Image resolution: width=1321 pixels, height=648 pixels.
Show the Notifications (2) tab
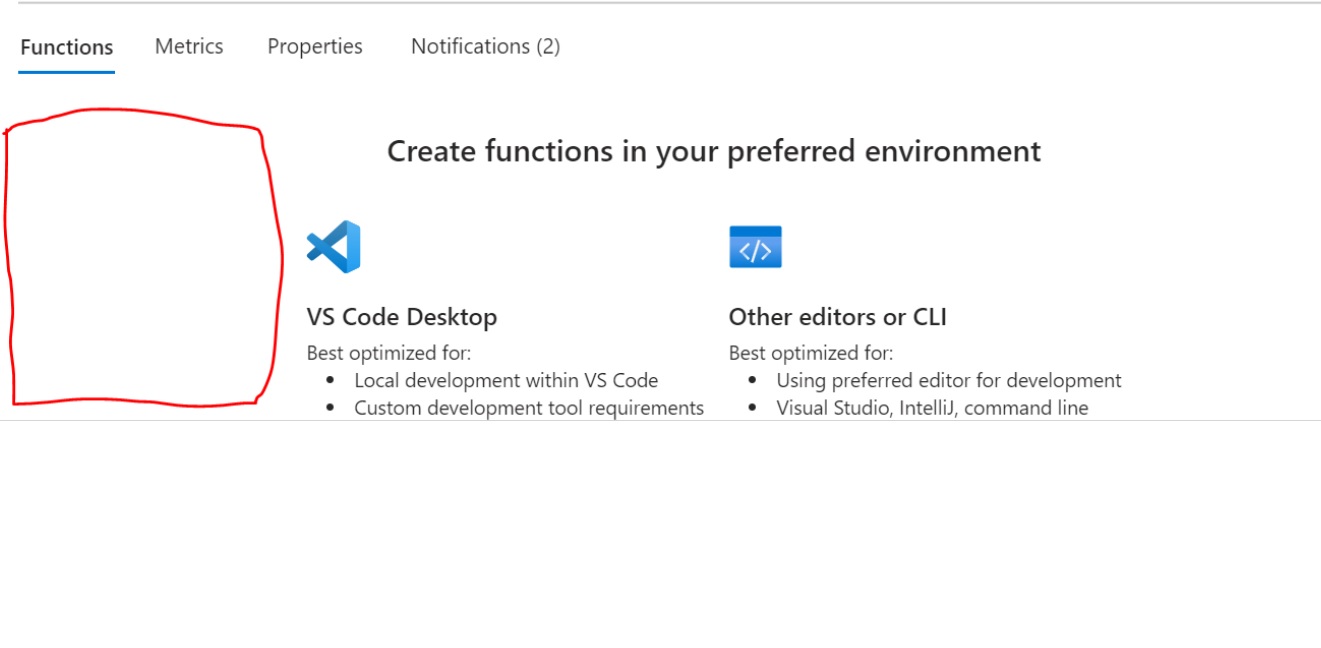coord(485,46)
